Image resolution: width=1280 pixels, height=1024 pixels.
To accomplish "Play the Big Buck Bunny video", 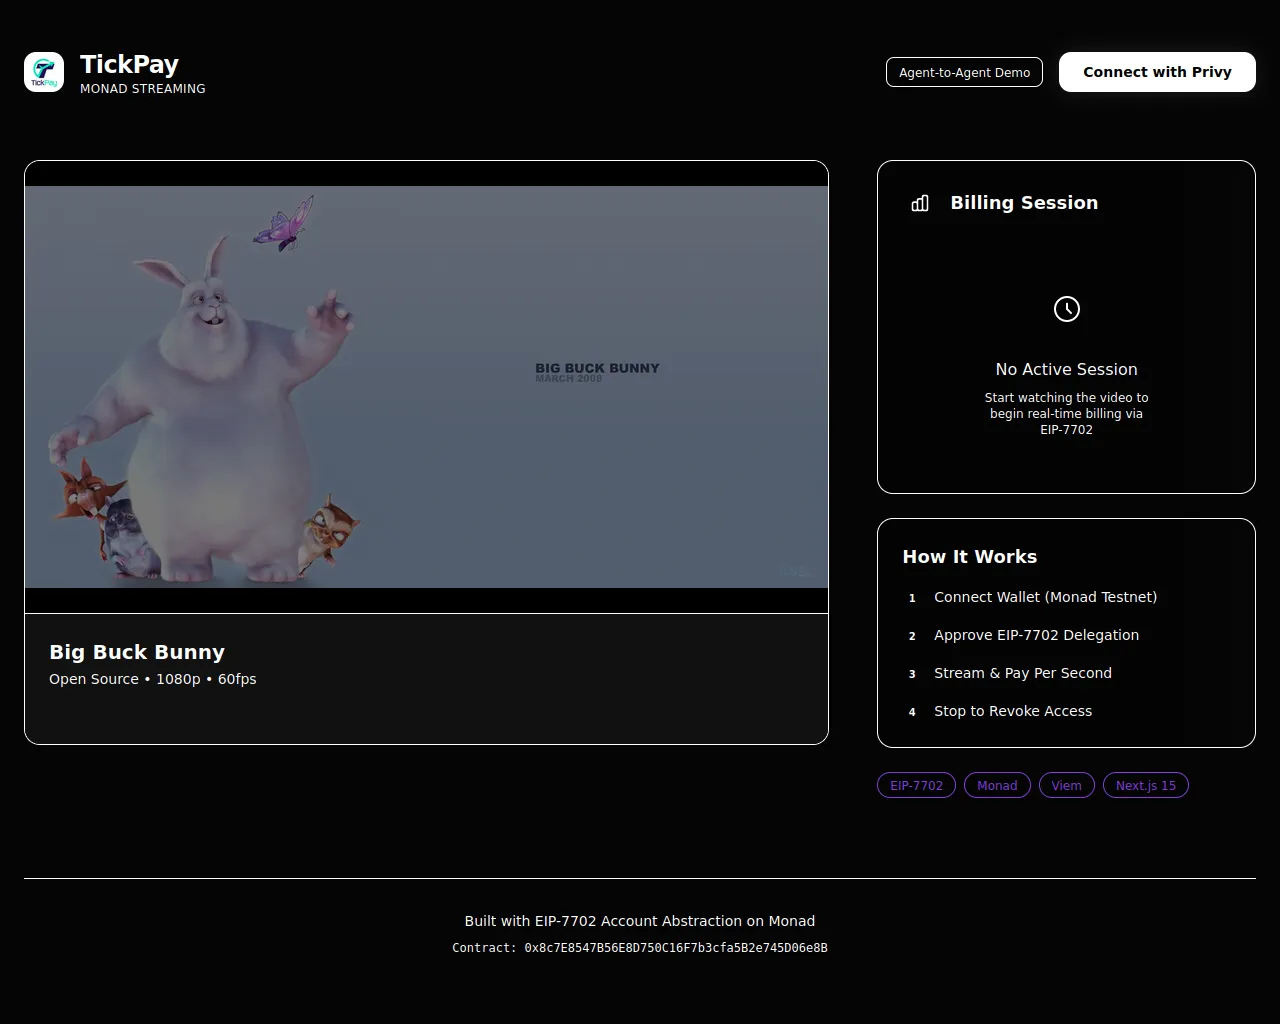I will tap(426, 387).
